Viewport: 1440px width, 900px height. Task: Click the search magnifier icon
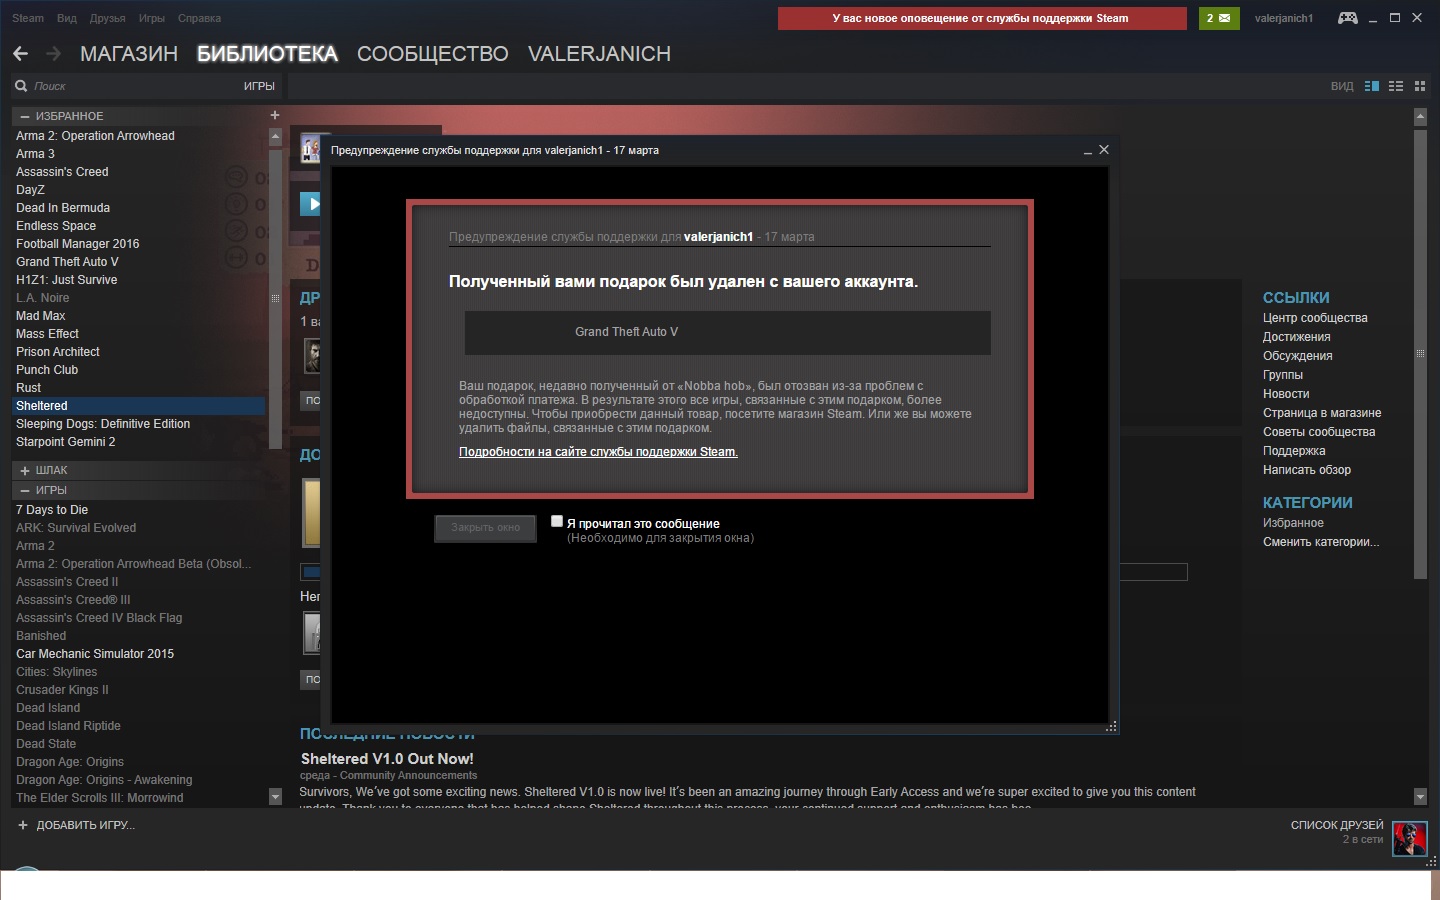coord(21,86)
